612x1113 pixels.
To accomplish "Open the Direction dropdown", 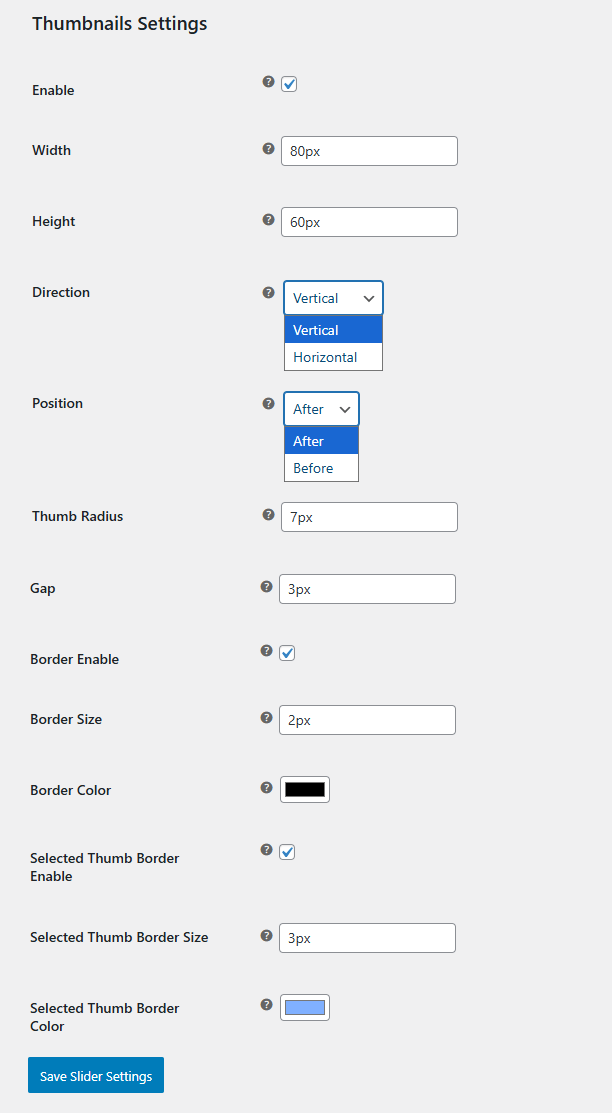I will [333, 297].
